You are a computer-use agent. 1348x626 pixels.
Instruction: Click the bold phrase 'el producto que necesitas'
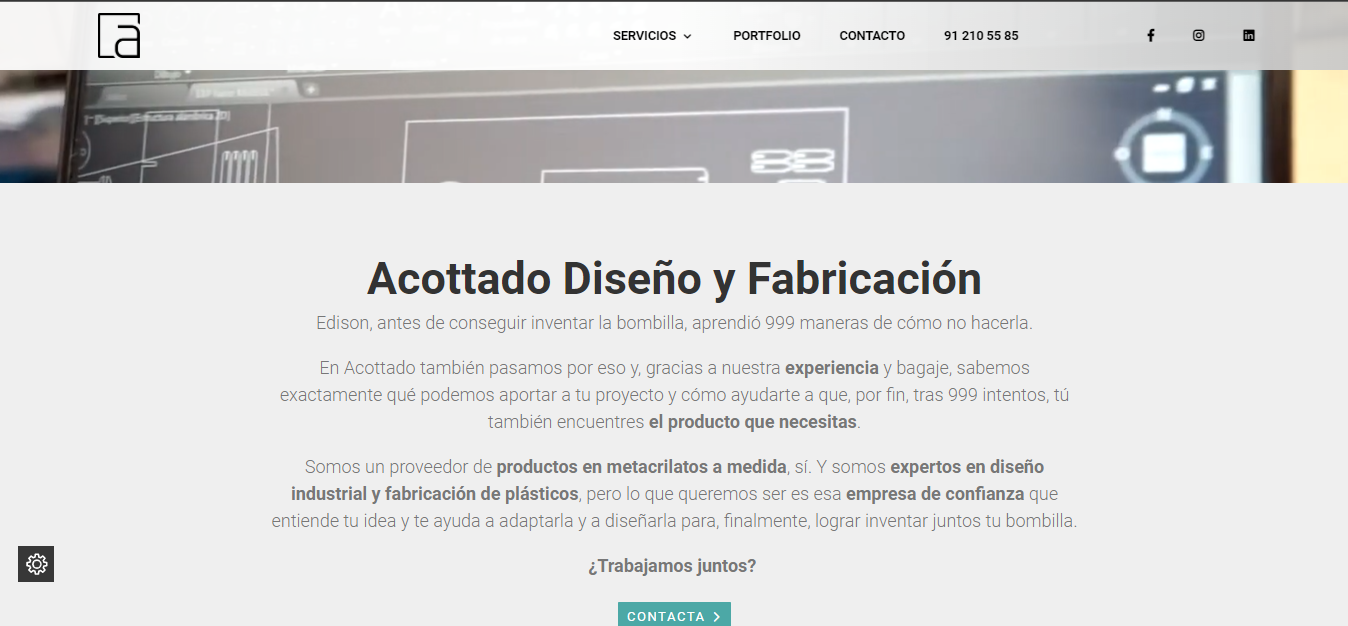click(x=753, y=422)
